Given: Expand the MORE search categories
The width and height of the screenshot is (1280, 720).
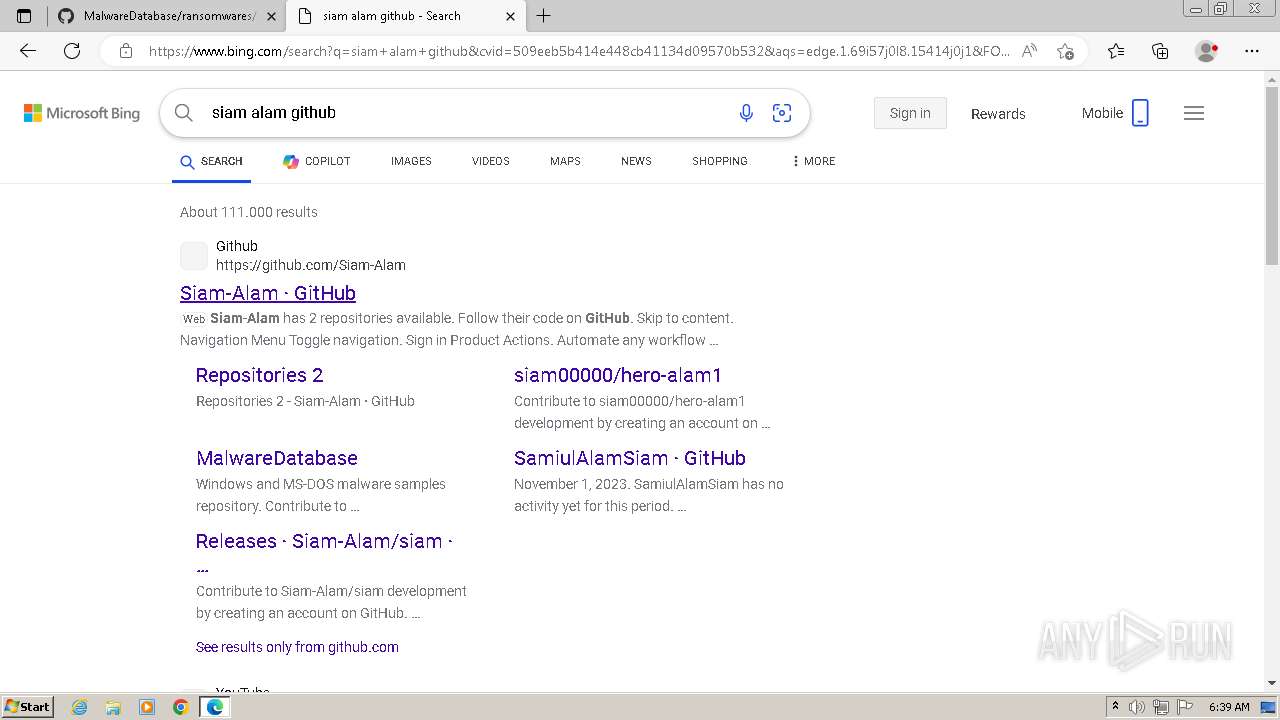Looking at the screenshot, I should [813, 161].
